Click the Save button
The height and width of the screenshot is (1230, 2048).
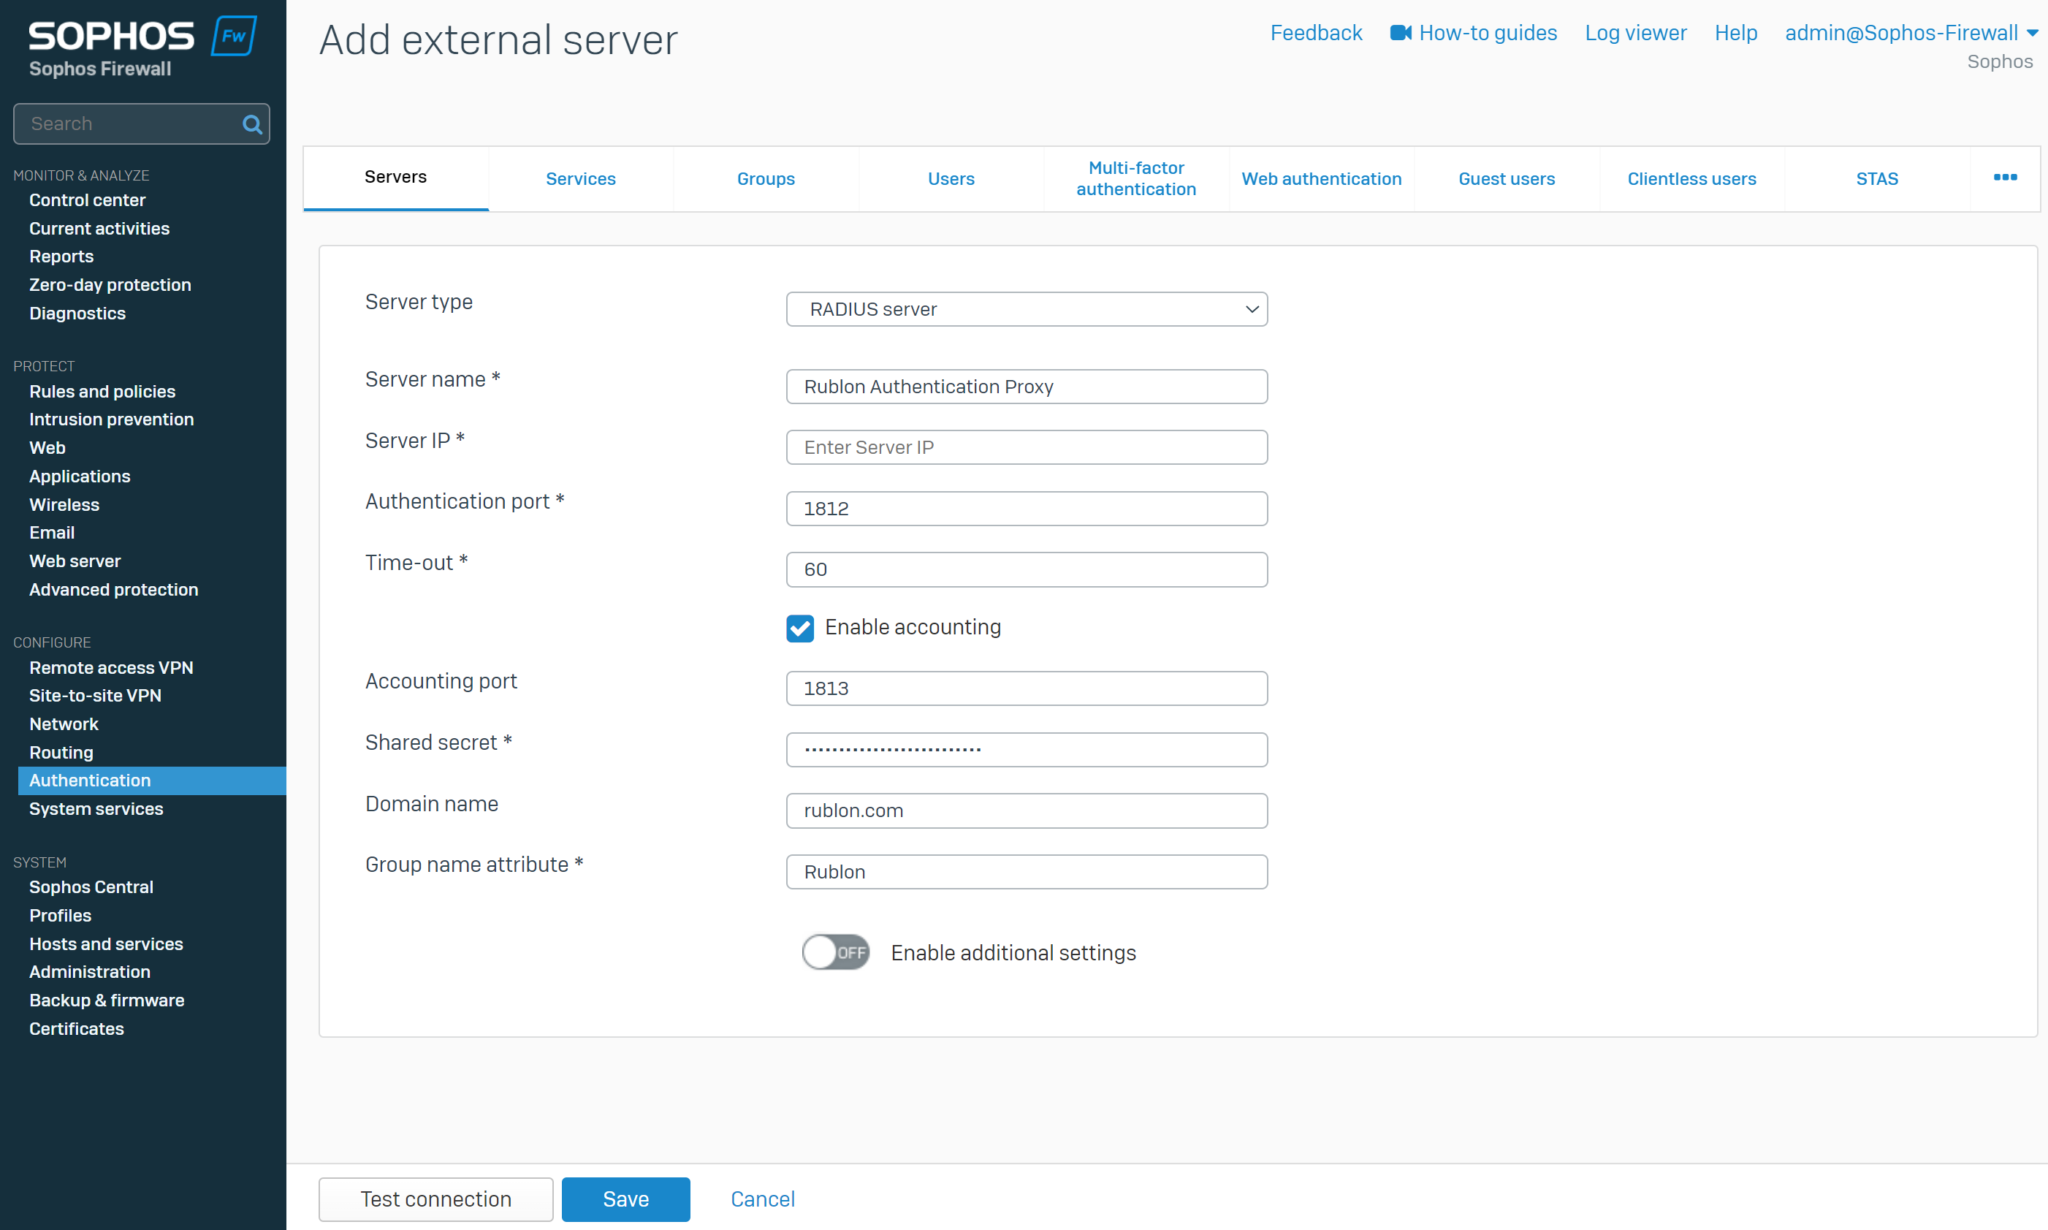click(x=625, y=1199)
